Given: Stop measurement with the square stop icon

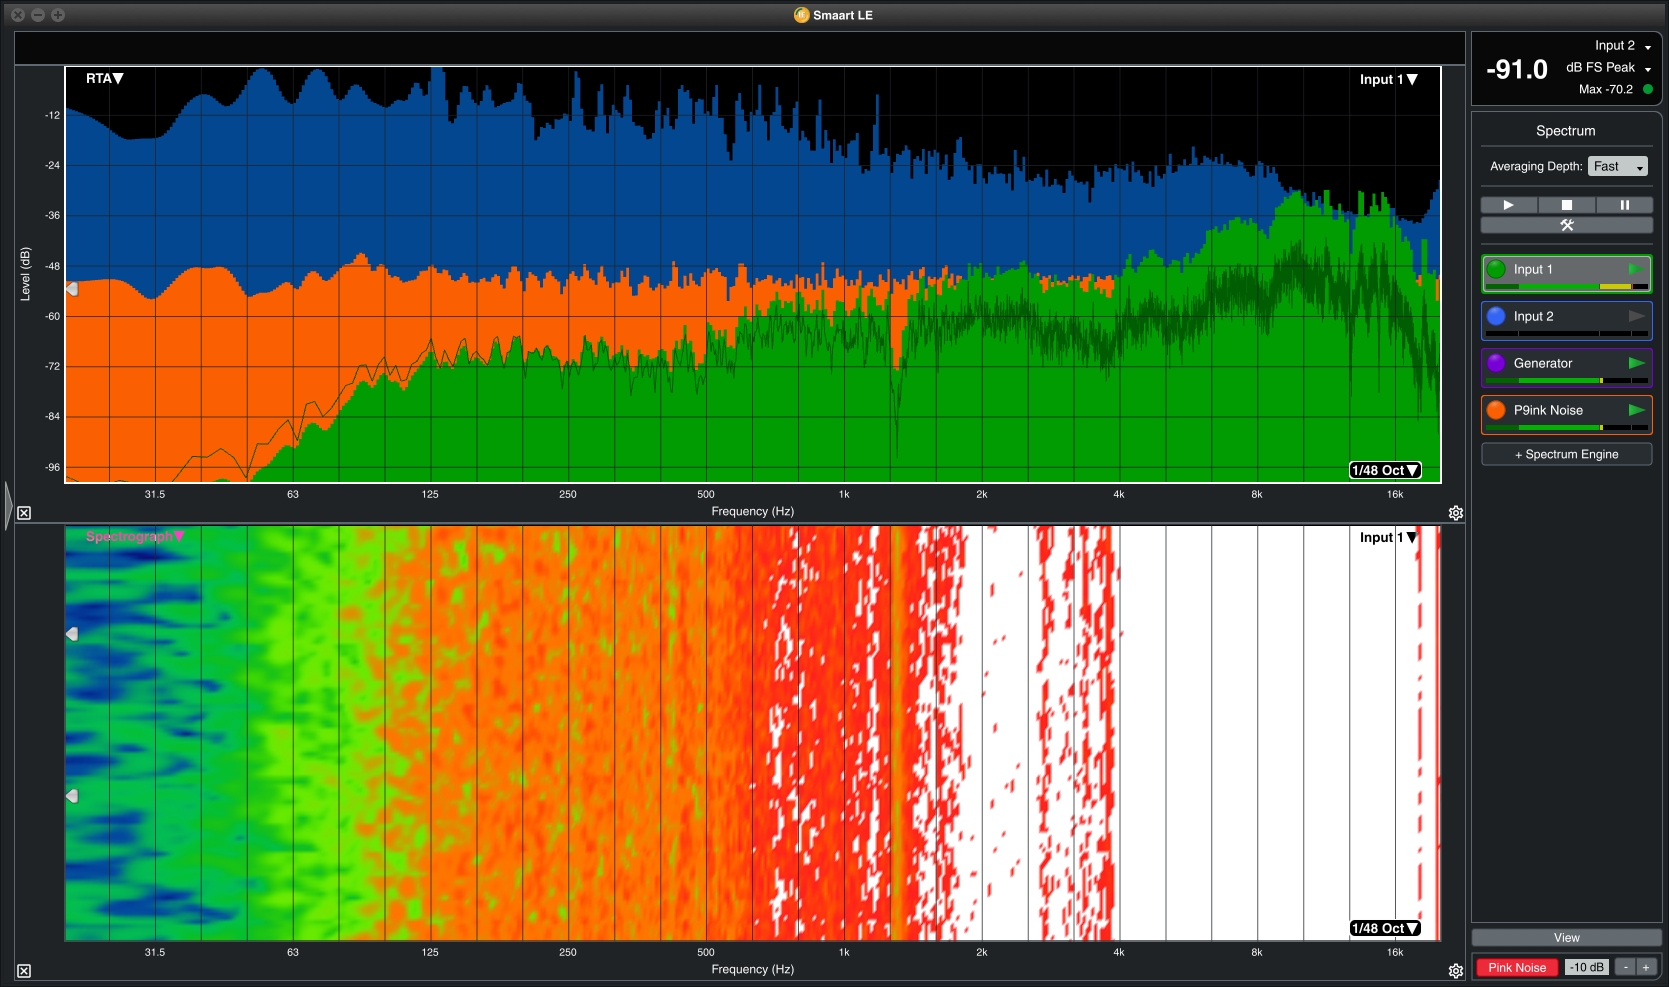Looking at the screenshot, I should 1566,205.
